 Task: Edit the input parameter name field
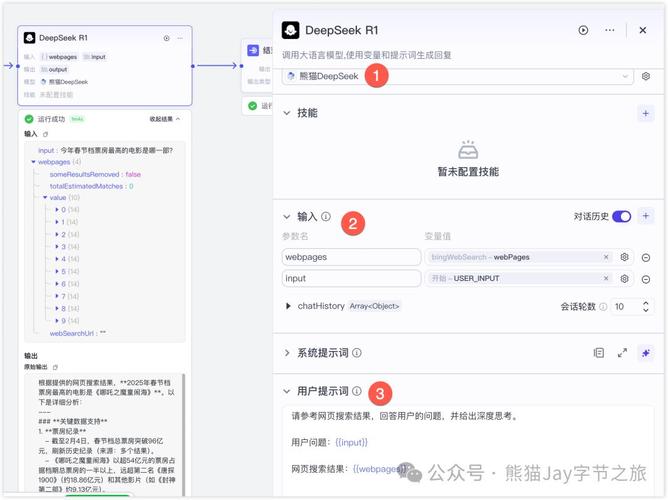tap(351, 279)
